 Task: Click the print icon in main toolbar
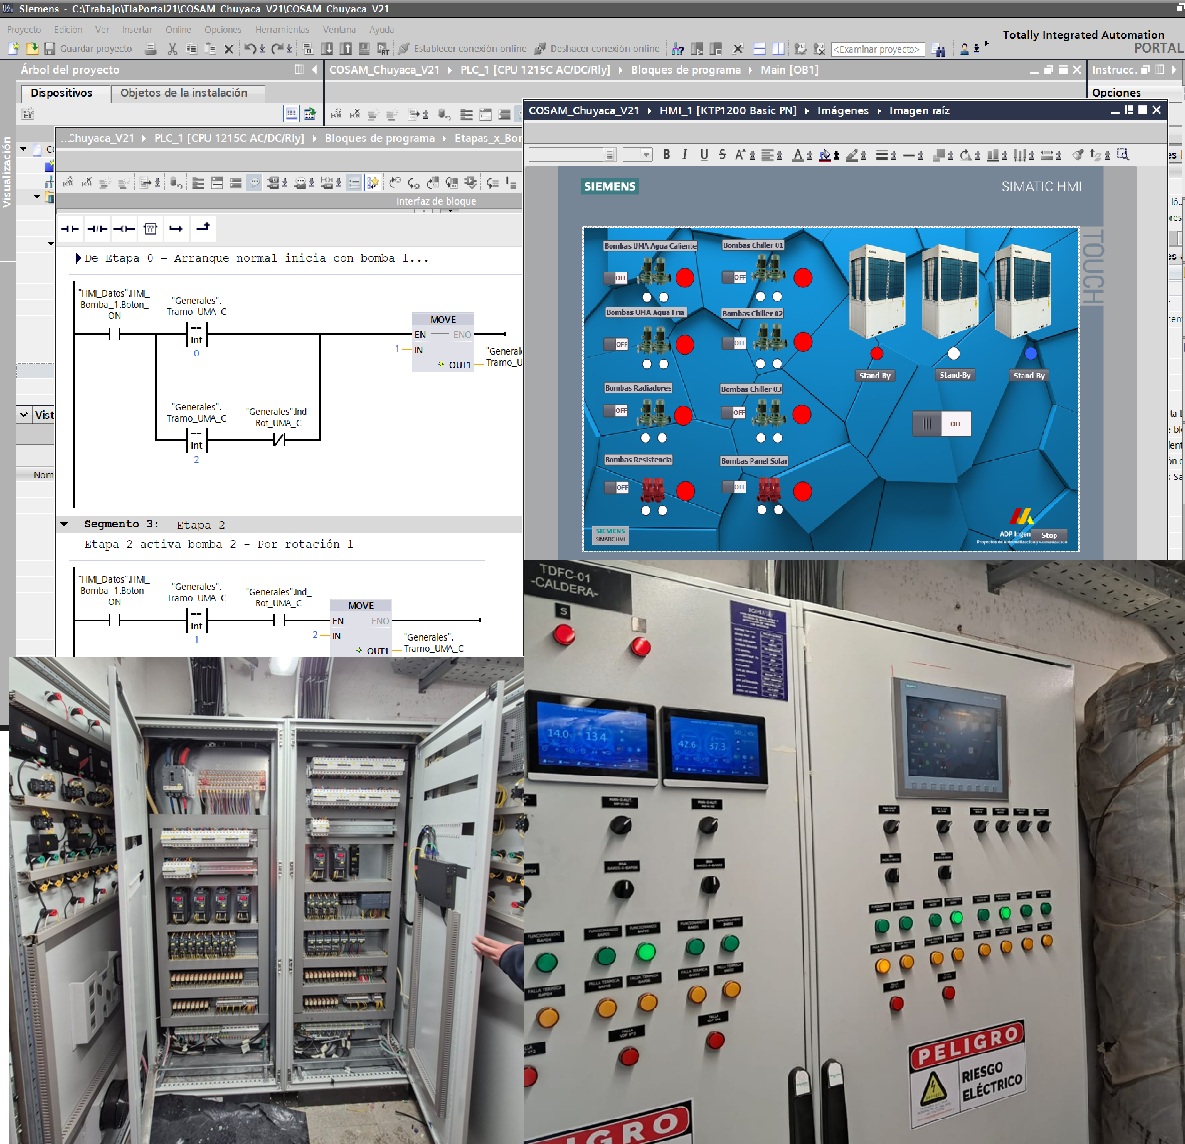tap(151, 49)
